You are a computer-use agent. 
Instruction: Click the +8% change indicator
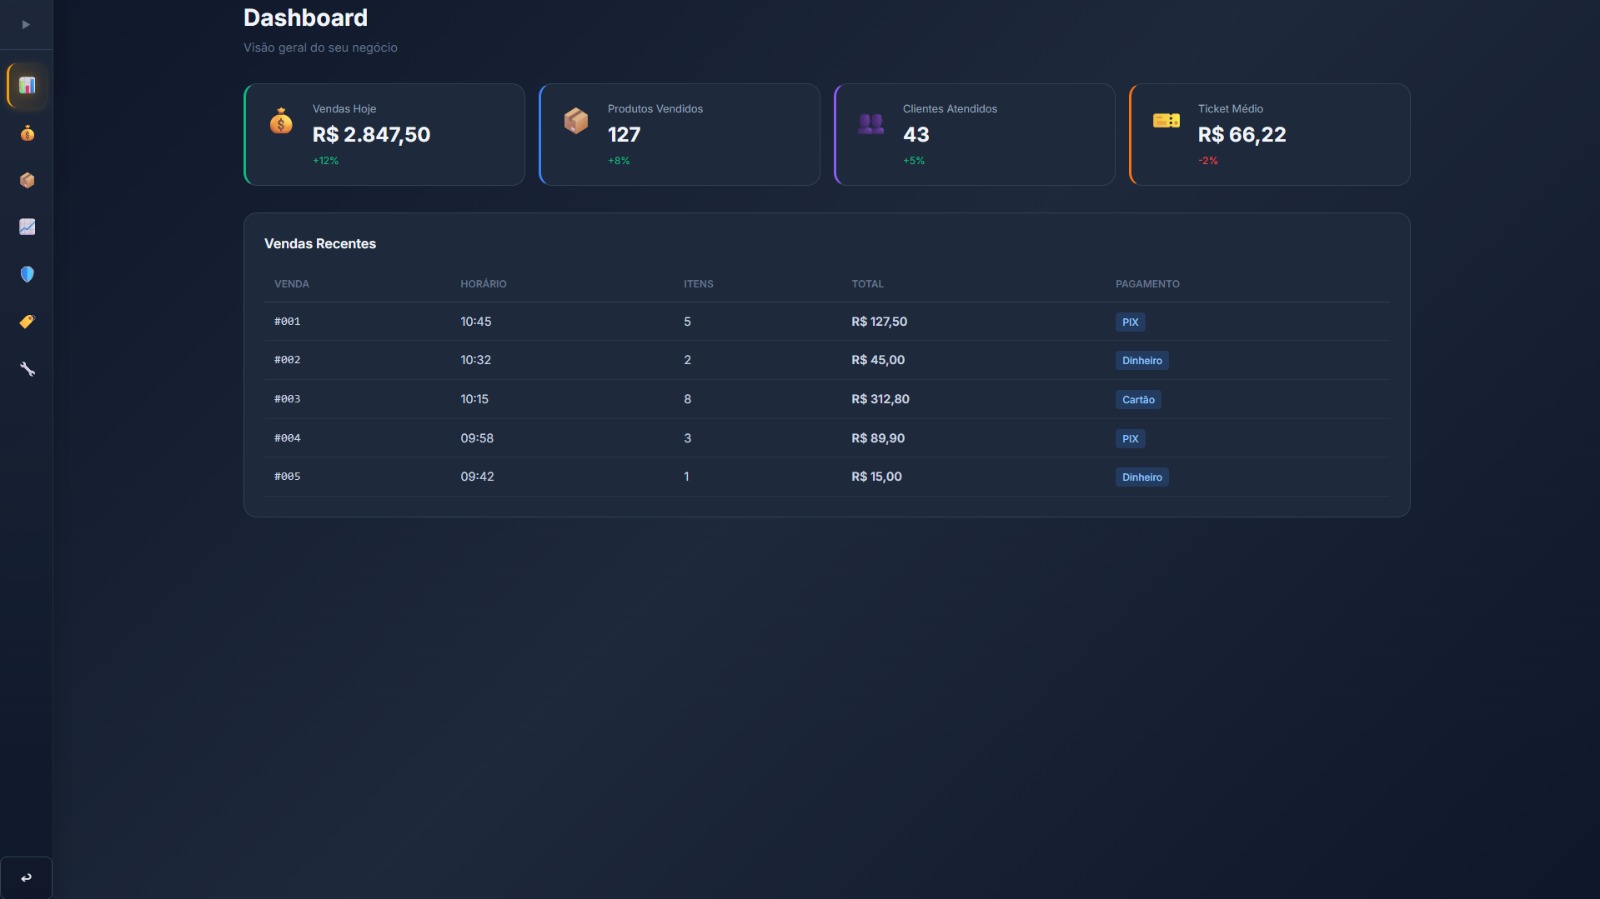tap(619, 161)
